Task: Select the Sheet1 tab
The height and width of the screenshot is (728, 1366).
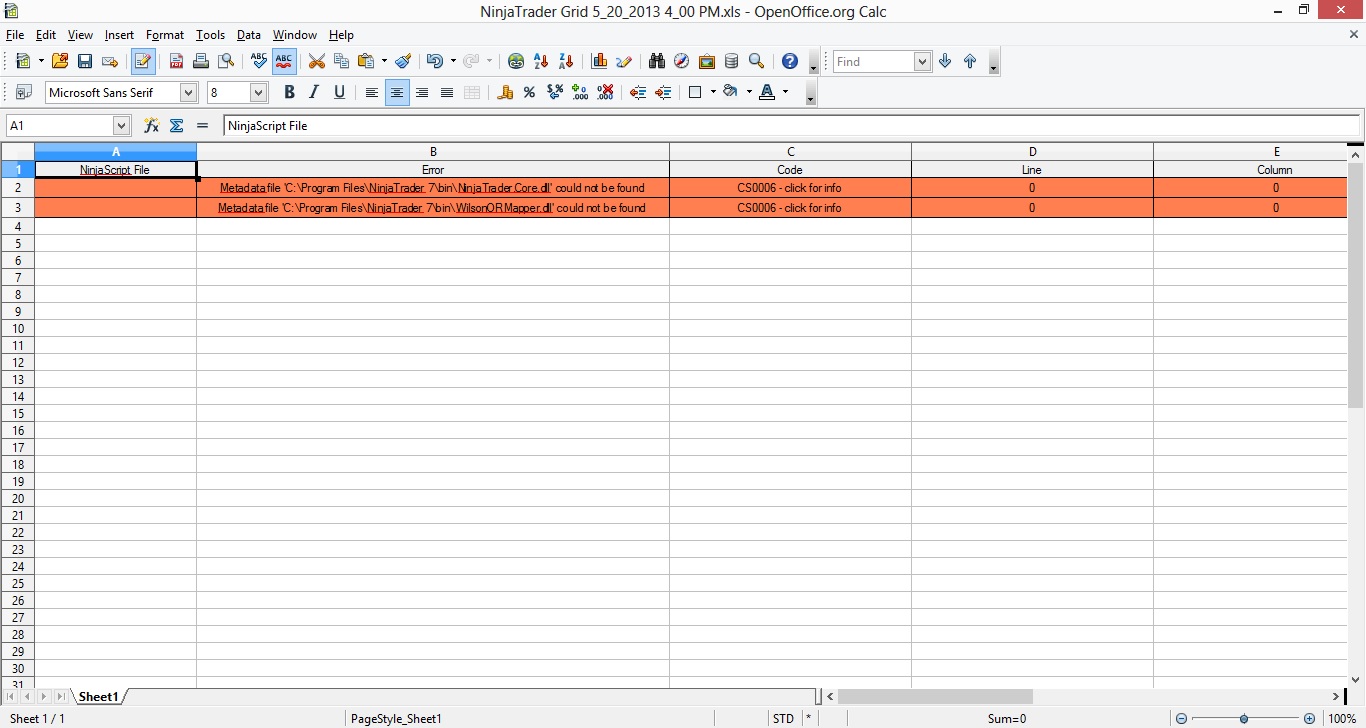Action: pos(99,697)
